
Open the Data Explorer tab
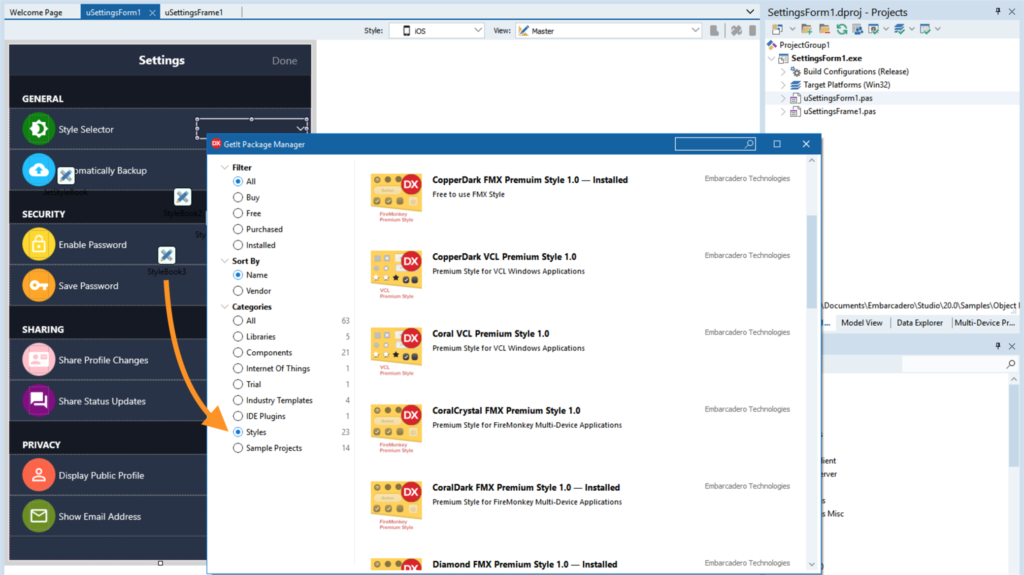(x=920, y=323)
